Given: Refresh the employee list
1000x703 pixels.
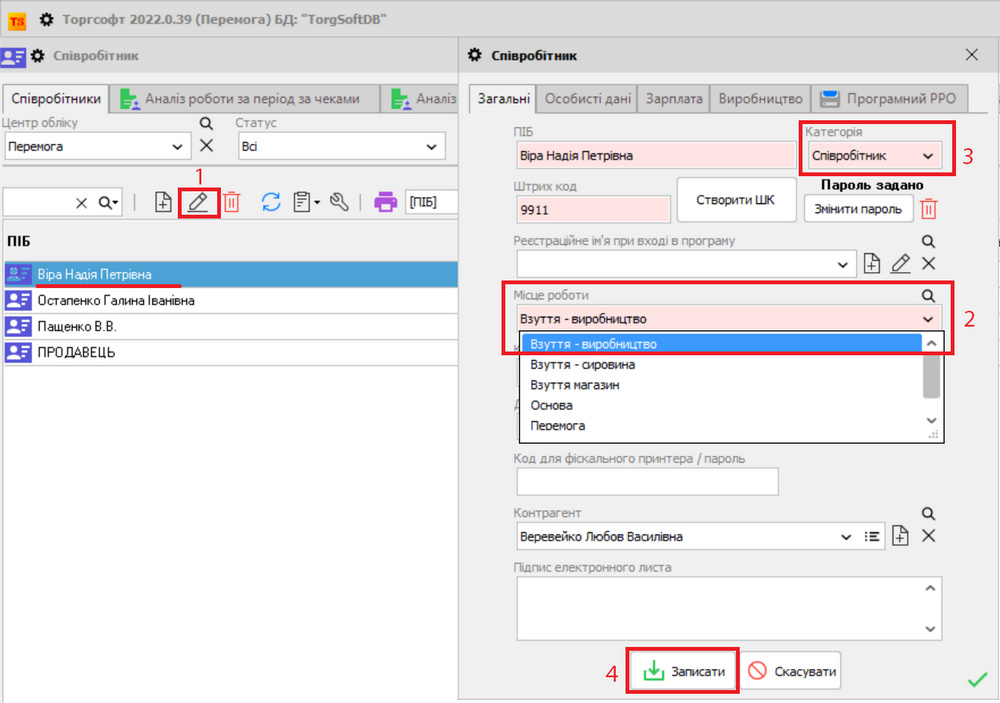Looking at the screenshot, I should click(x=270, y=202).
